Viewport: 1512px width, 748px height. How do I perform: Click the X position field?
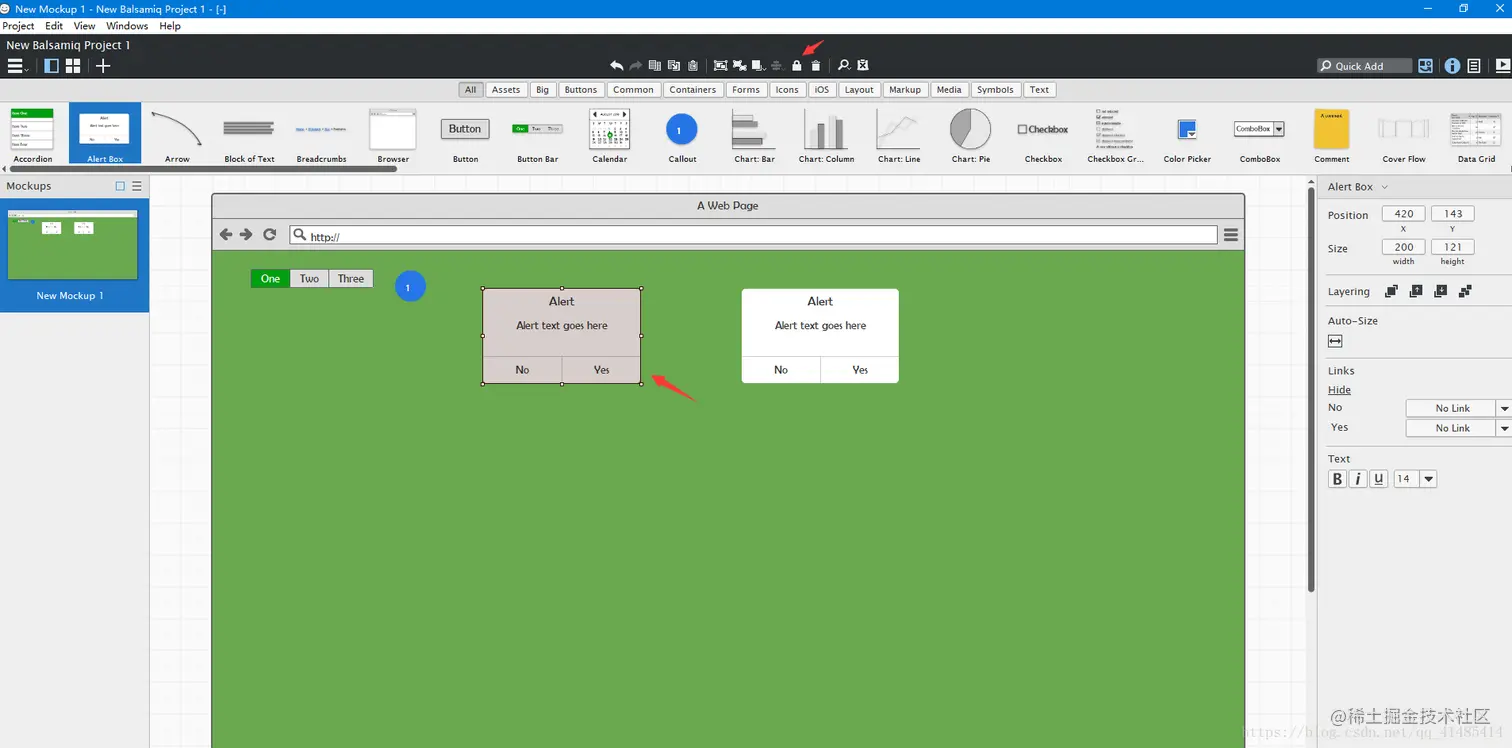pos(1404,214)
